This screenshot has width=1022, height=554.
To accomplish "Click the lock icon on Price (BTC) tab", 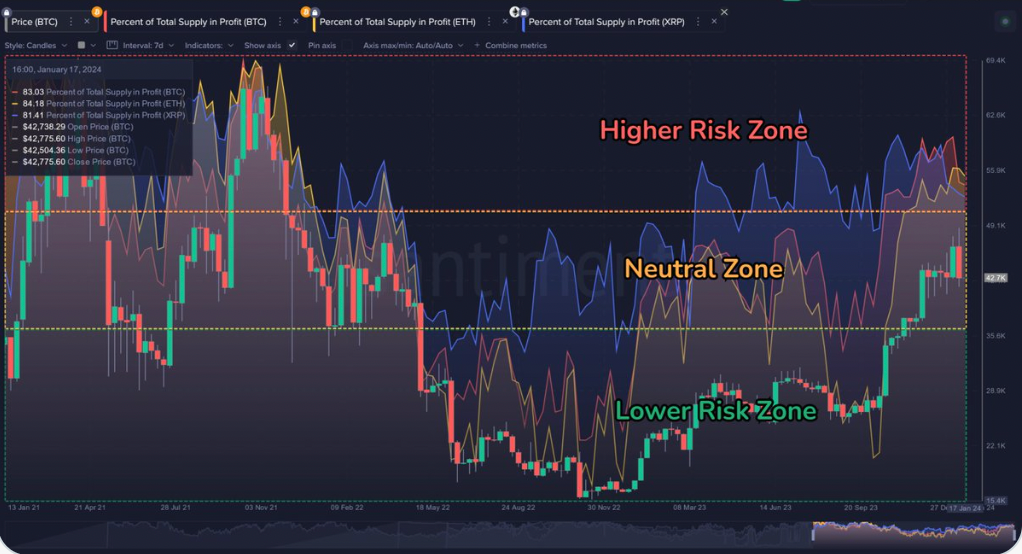I will click(7, 12).
